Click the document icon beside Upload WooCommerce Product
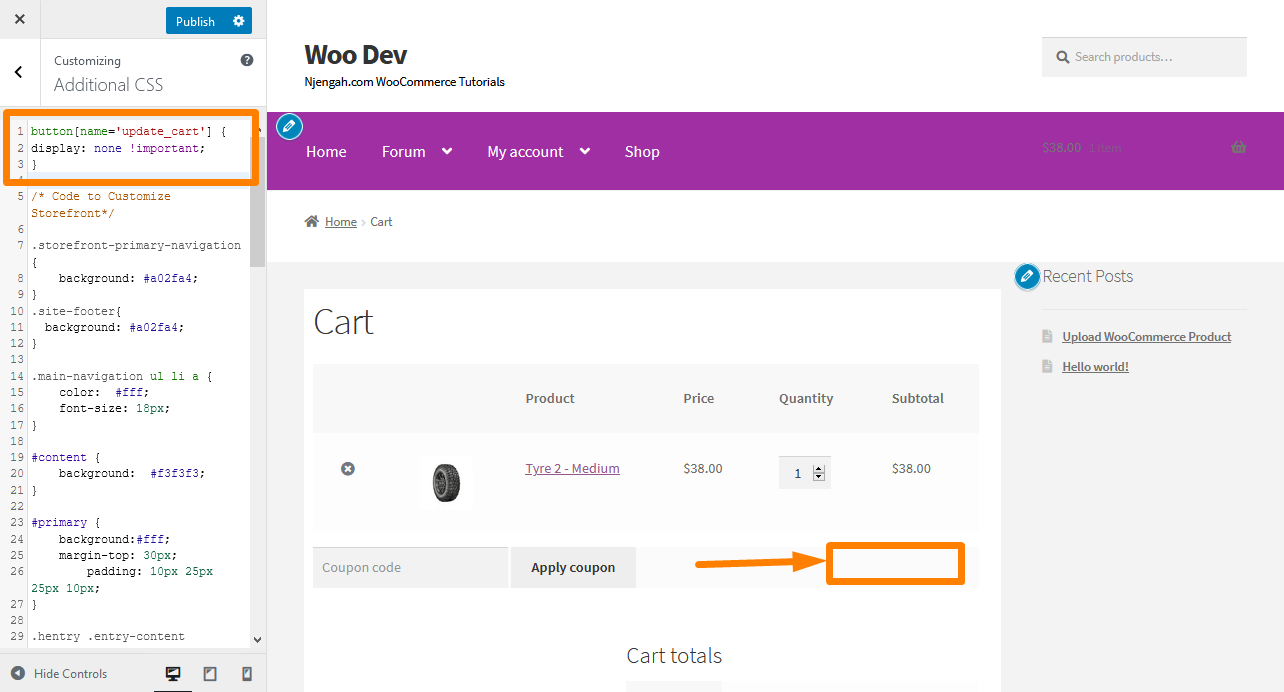This screenshot has width=1284, height=692. click(x=1047, y=337)
